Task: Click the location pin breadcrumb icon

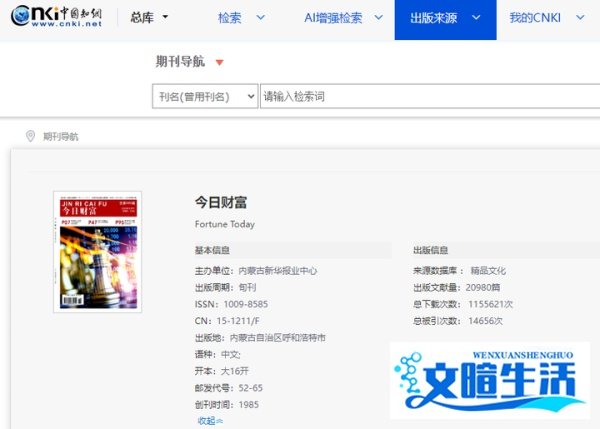Action: point(30,136)
